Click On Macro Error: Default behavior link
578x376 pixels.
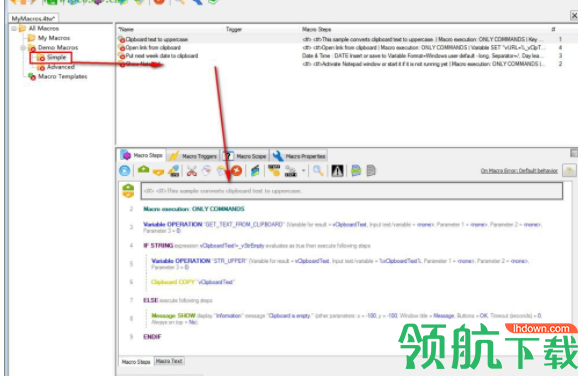pyautogui.click(x=519, y=171)
